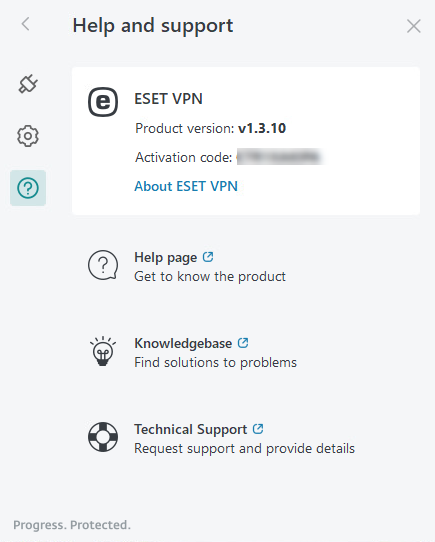Screen dimensions: 435x542
Task: Open the settings gear in sidebar
Action: click(28, 136)
